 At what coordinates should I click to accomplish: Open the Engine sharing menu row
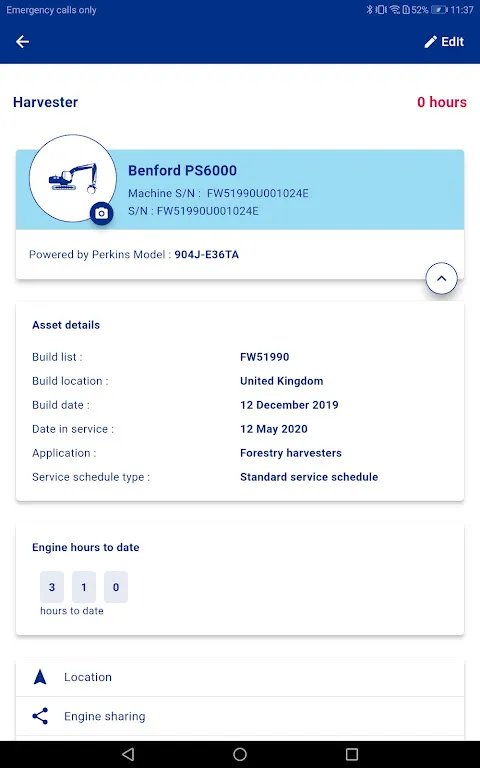240,716
